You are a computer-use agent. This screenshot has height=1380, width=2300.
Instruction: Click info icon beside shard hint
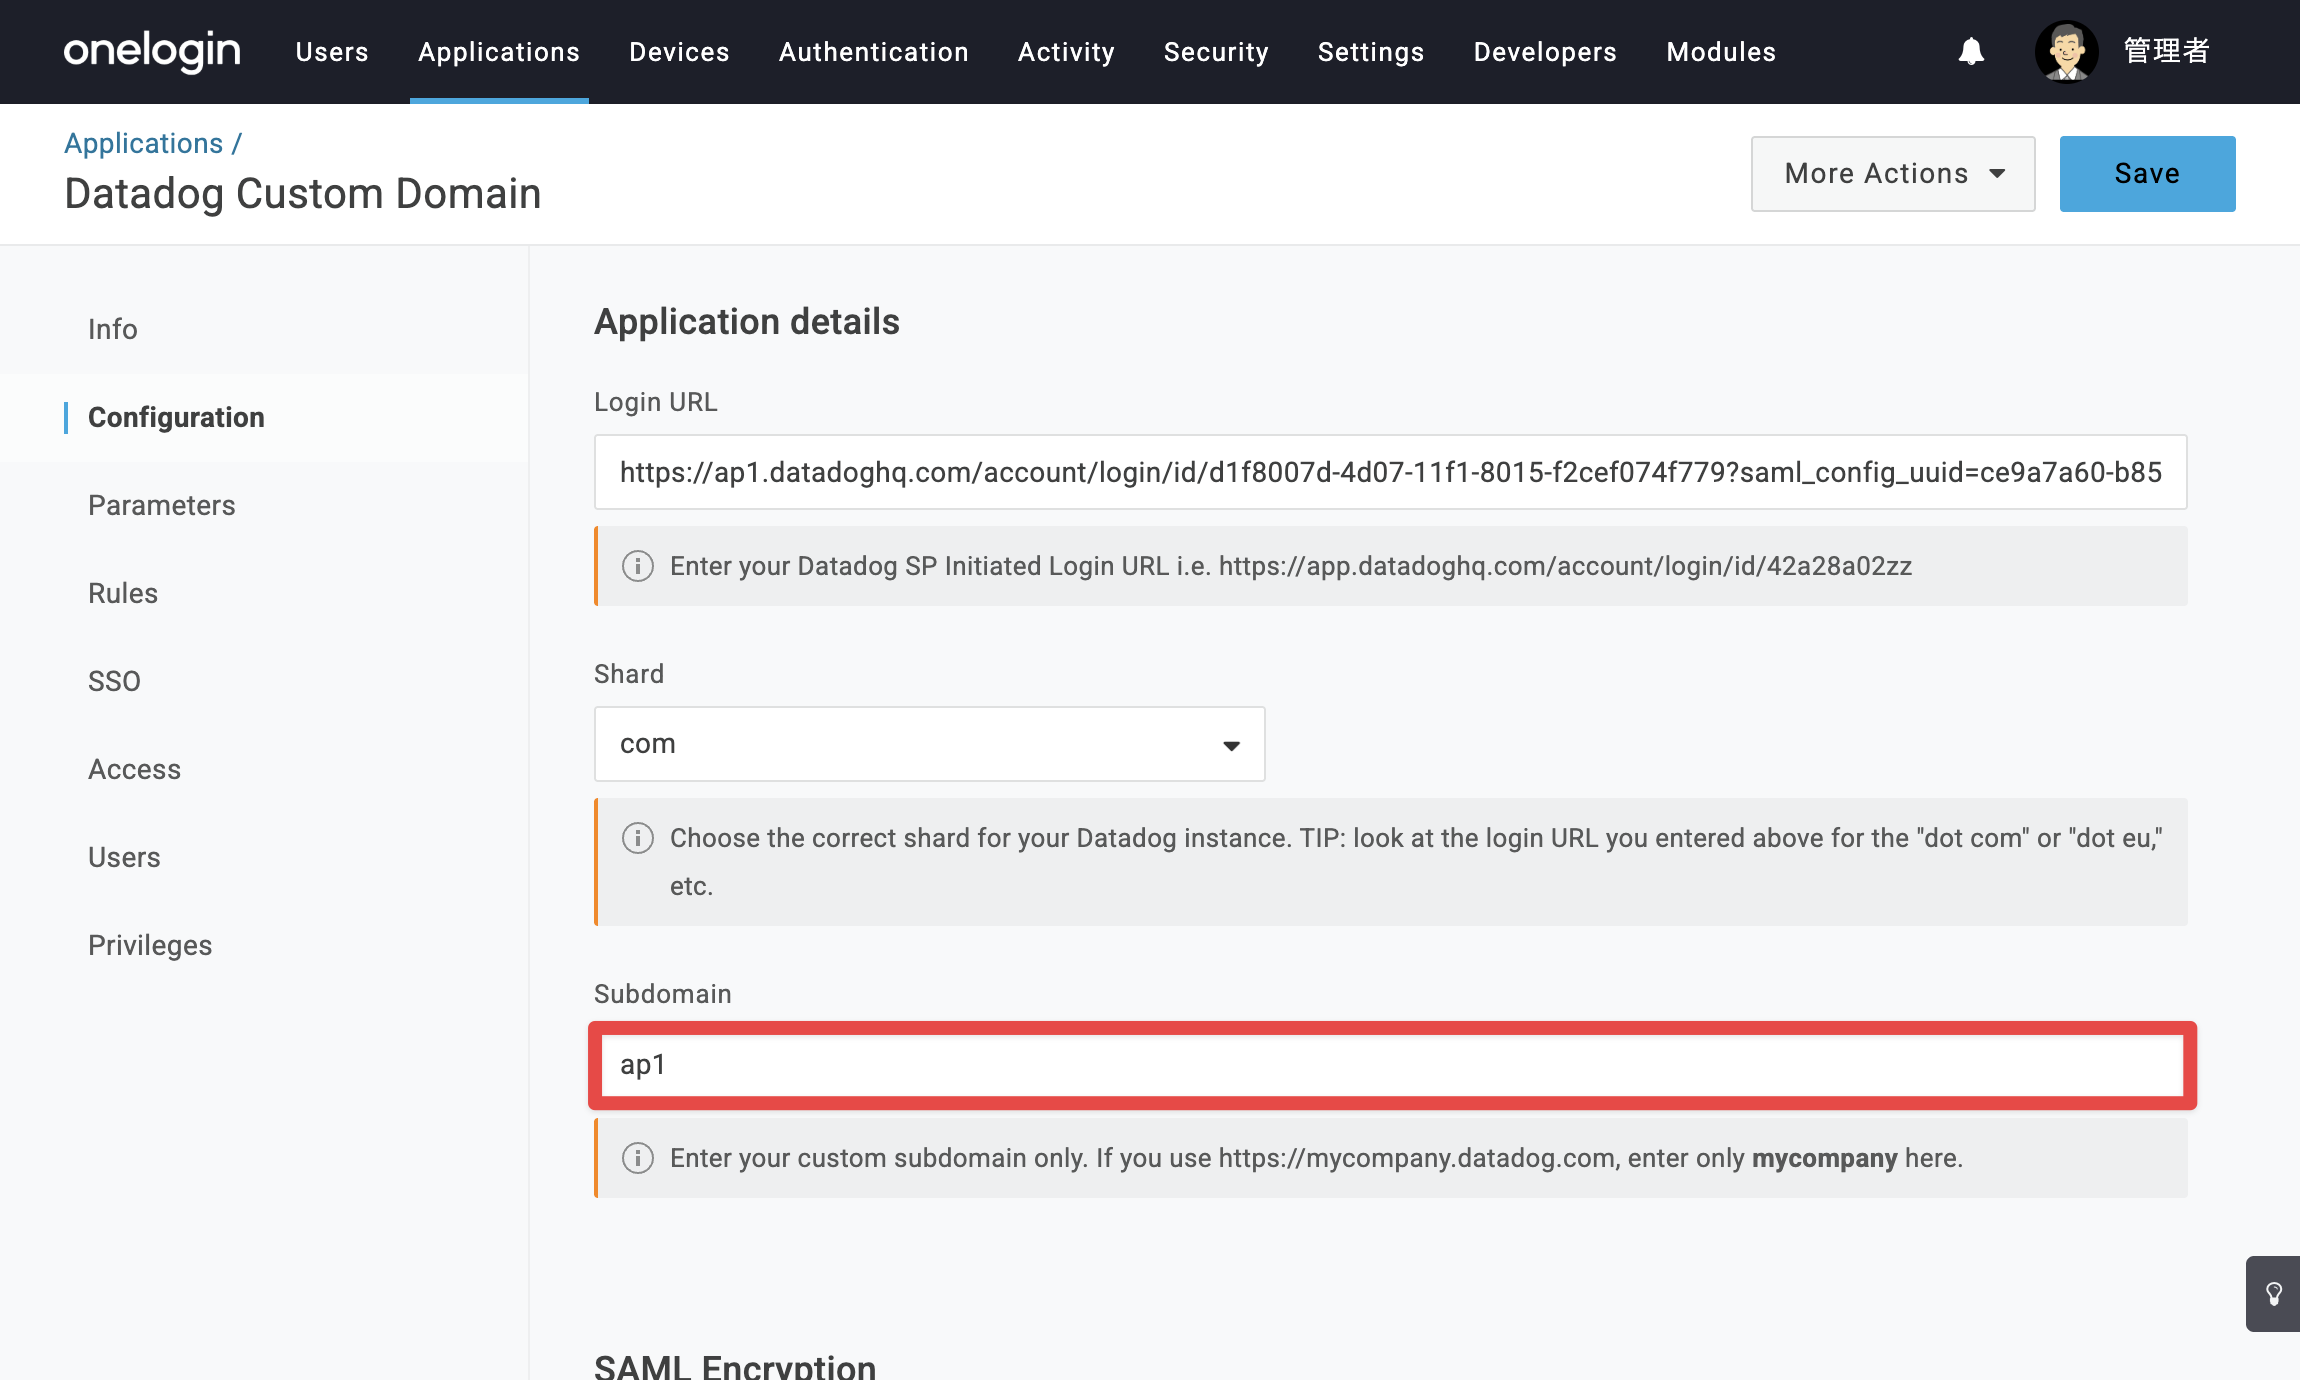[638, 838]
